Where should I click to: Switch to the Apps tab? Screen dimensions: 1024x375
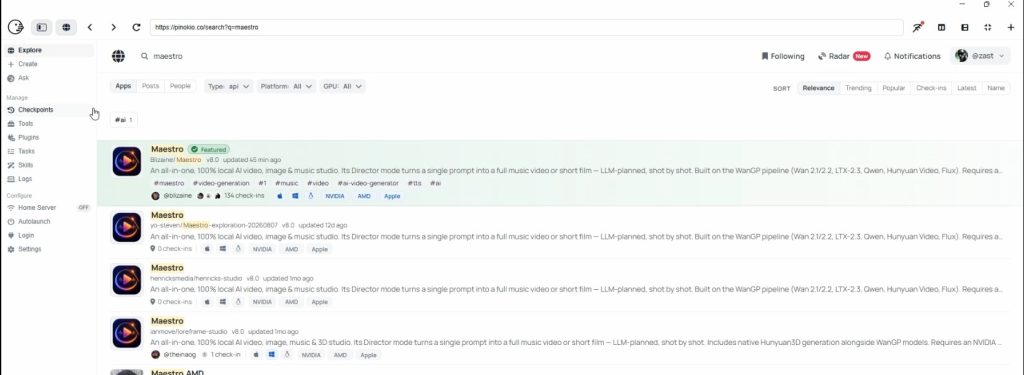123,86
